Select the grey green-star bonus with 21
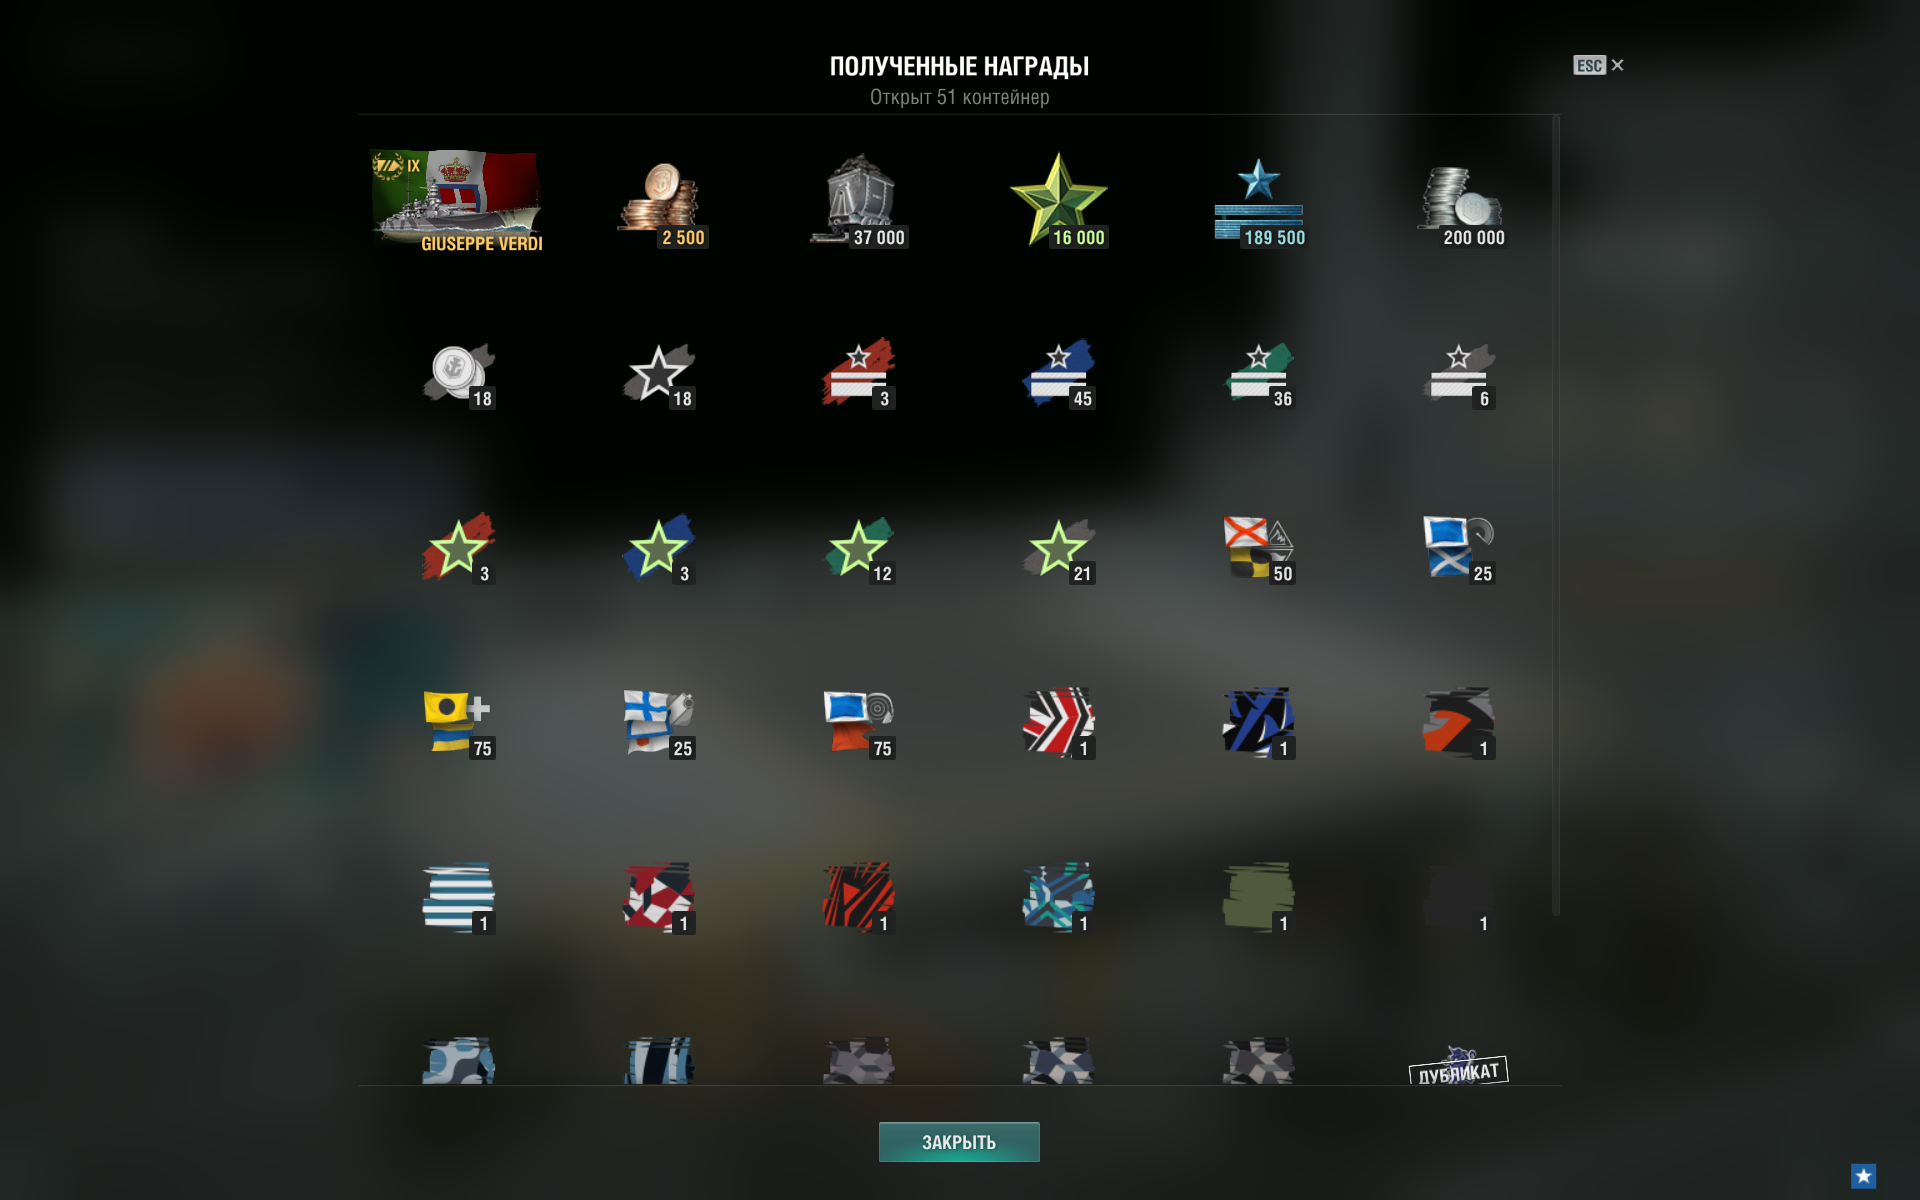This screenshot has width=1920, height=1200. 1058,548
